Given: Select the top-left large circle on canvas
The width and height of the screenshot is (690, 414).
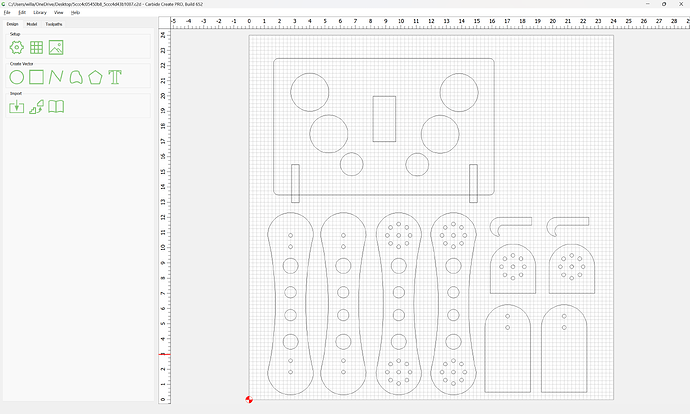Looking at the screenshot, I should (x=310, y=92).
